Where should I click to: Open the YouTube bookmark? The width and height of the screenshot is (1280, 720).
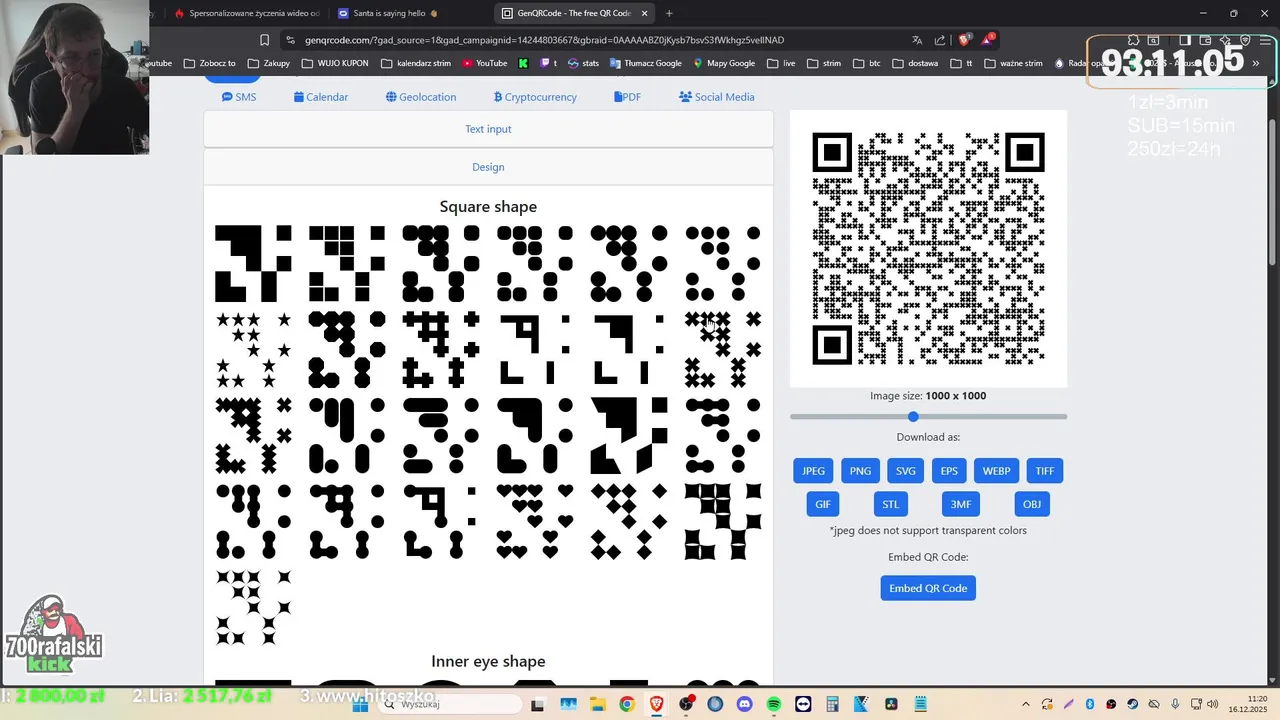[484, 63]
